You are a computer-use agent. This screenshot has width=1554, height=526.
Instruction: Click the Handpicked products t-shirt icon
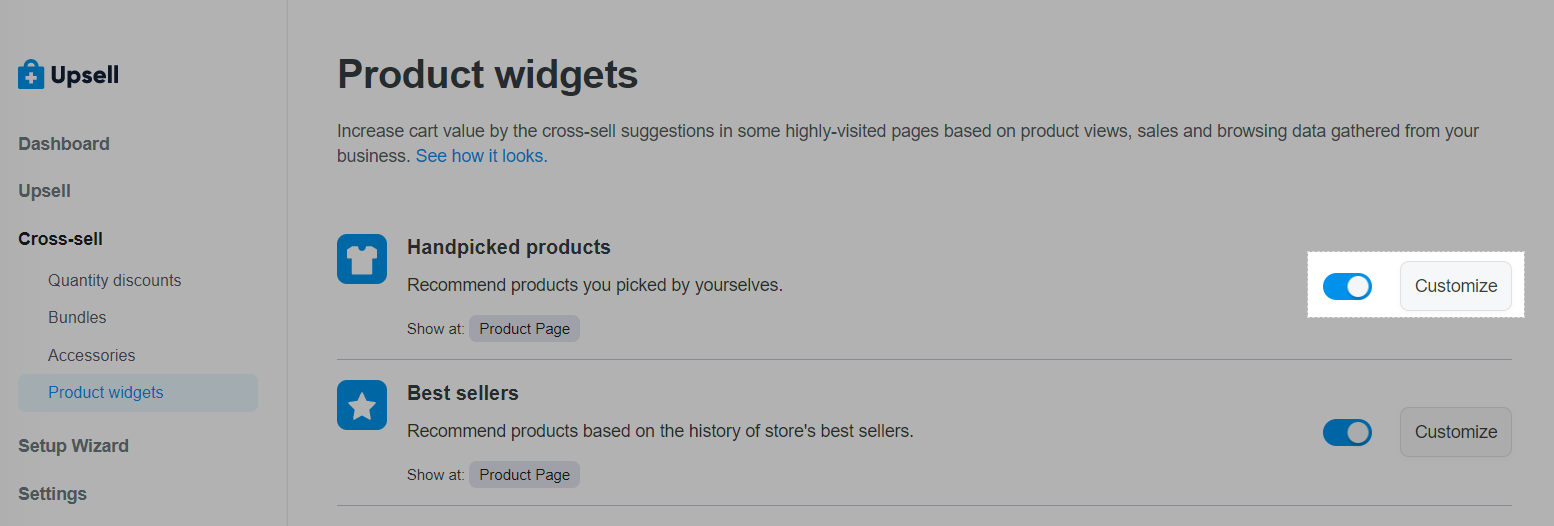(x=362, y=259)
